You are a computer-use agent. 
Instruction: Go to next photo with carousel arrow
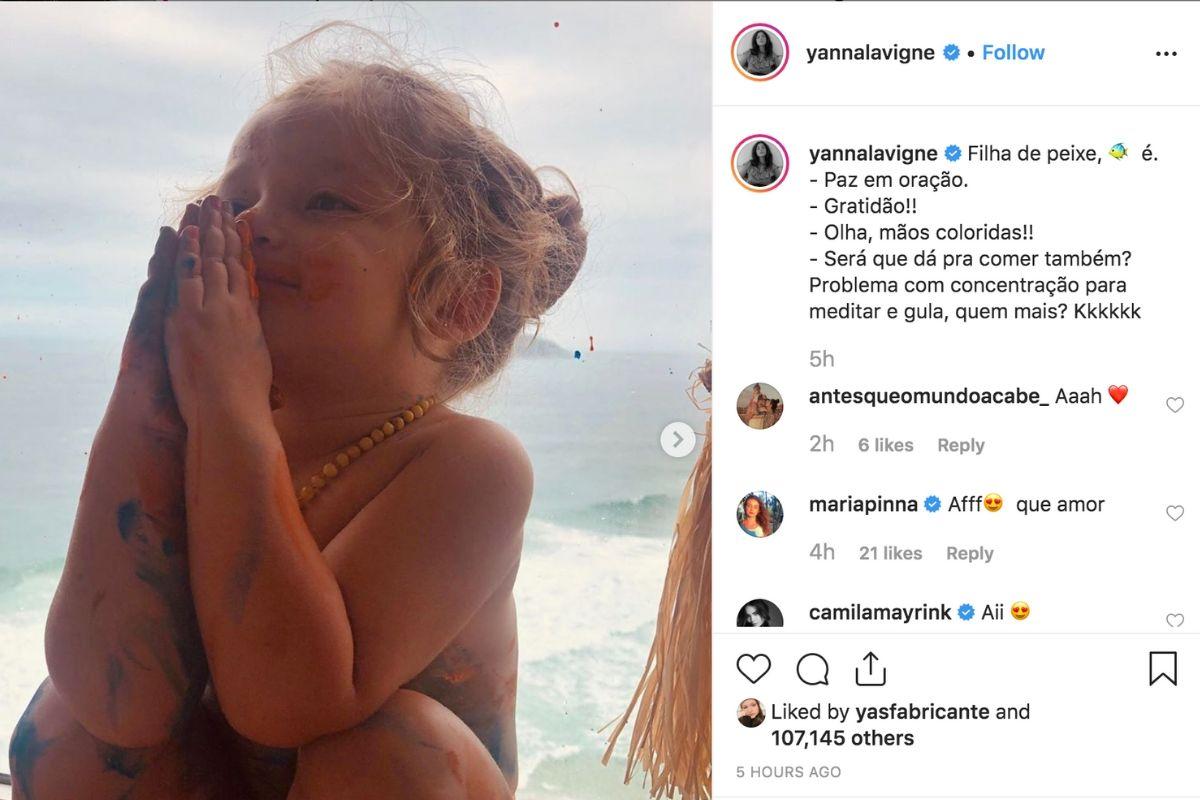pos(677,439)
